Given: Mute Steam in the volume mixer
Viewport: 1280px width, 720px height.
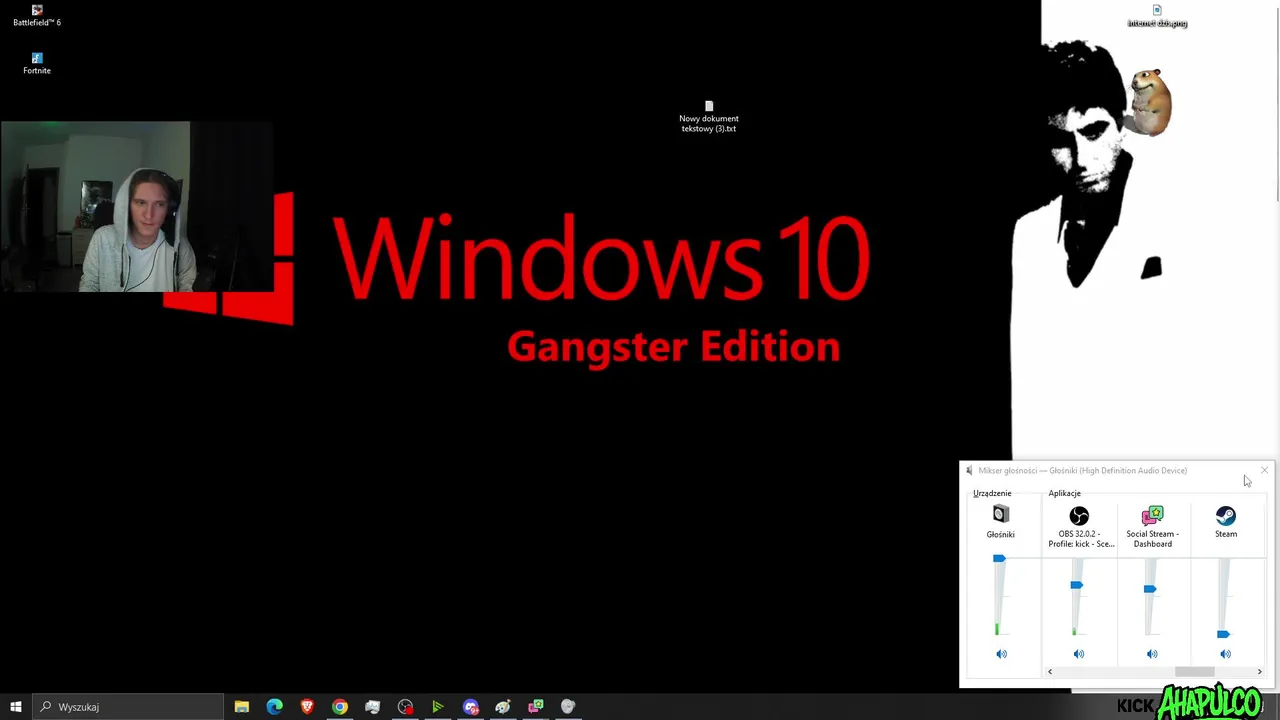Looking at the screenshot, I should (1225, 654).
